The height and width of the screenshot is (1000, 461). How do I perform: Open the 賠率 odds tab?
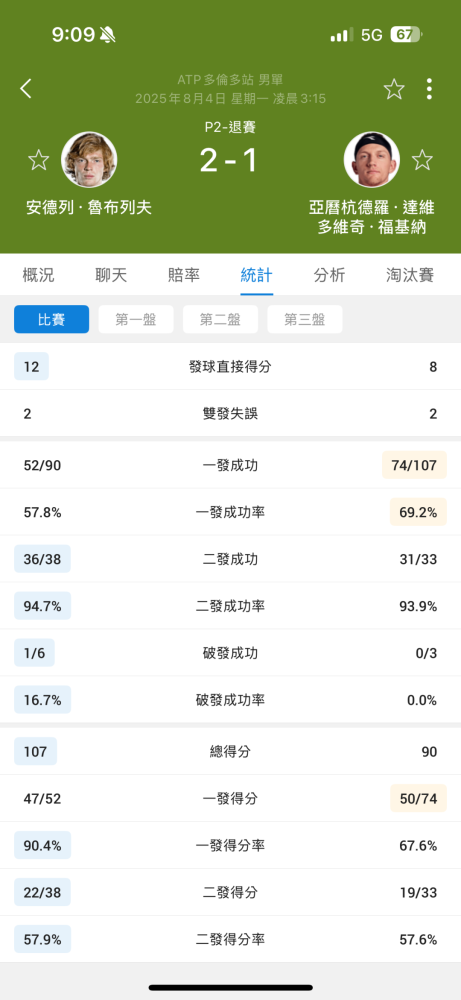184,275
